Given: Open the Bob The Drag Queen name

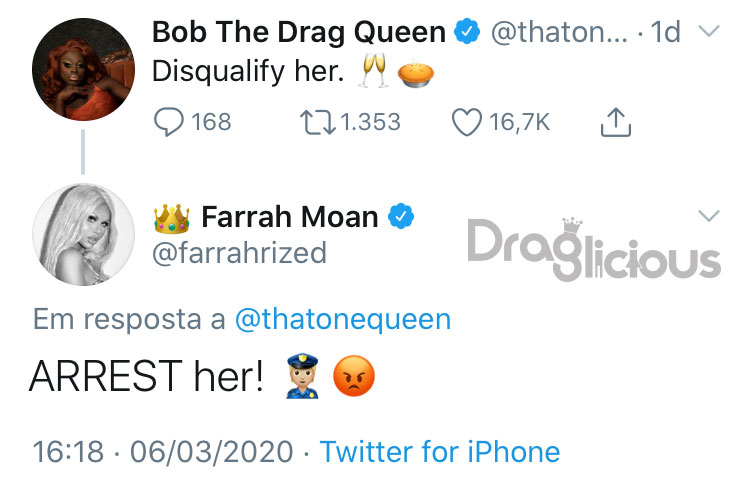Looking at the screenshot, I should pyautogui.click(x=299, y=32).
